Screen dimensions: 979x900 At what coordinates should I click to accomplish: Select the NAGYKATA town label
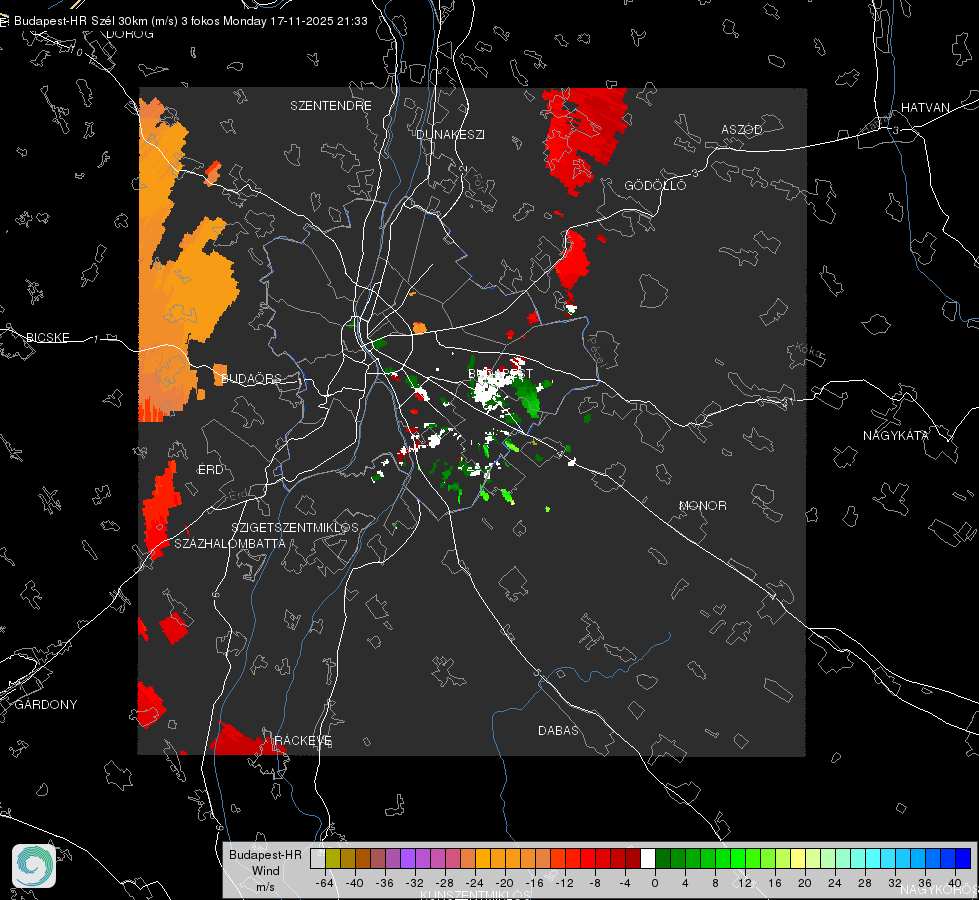point(896,435)
